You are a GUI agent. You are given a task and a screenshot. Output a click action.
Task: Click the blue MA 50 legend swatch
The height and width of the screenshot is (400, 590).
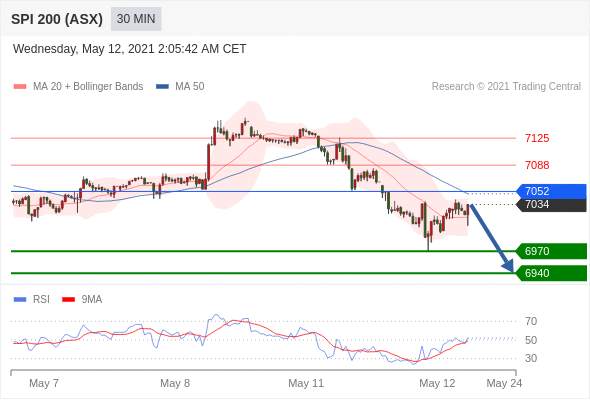point(162,87)
